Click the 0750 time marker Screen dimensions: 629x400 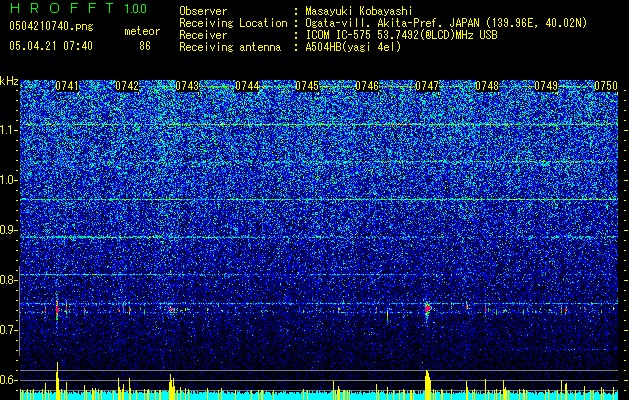[x=606, y=86]
